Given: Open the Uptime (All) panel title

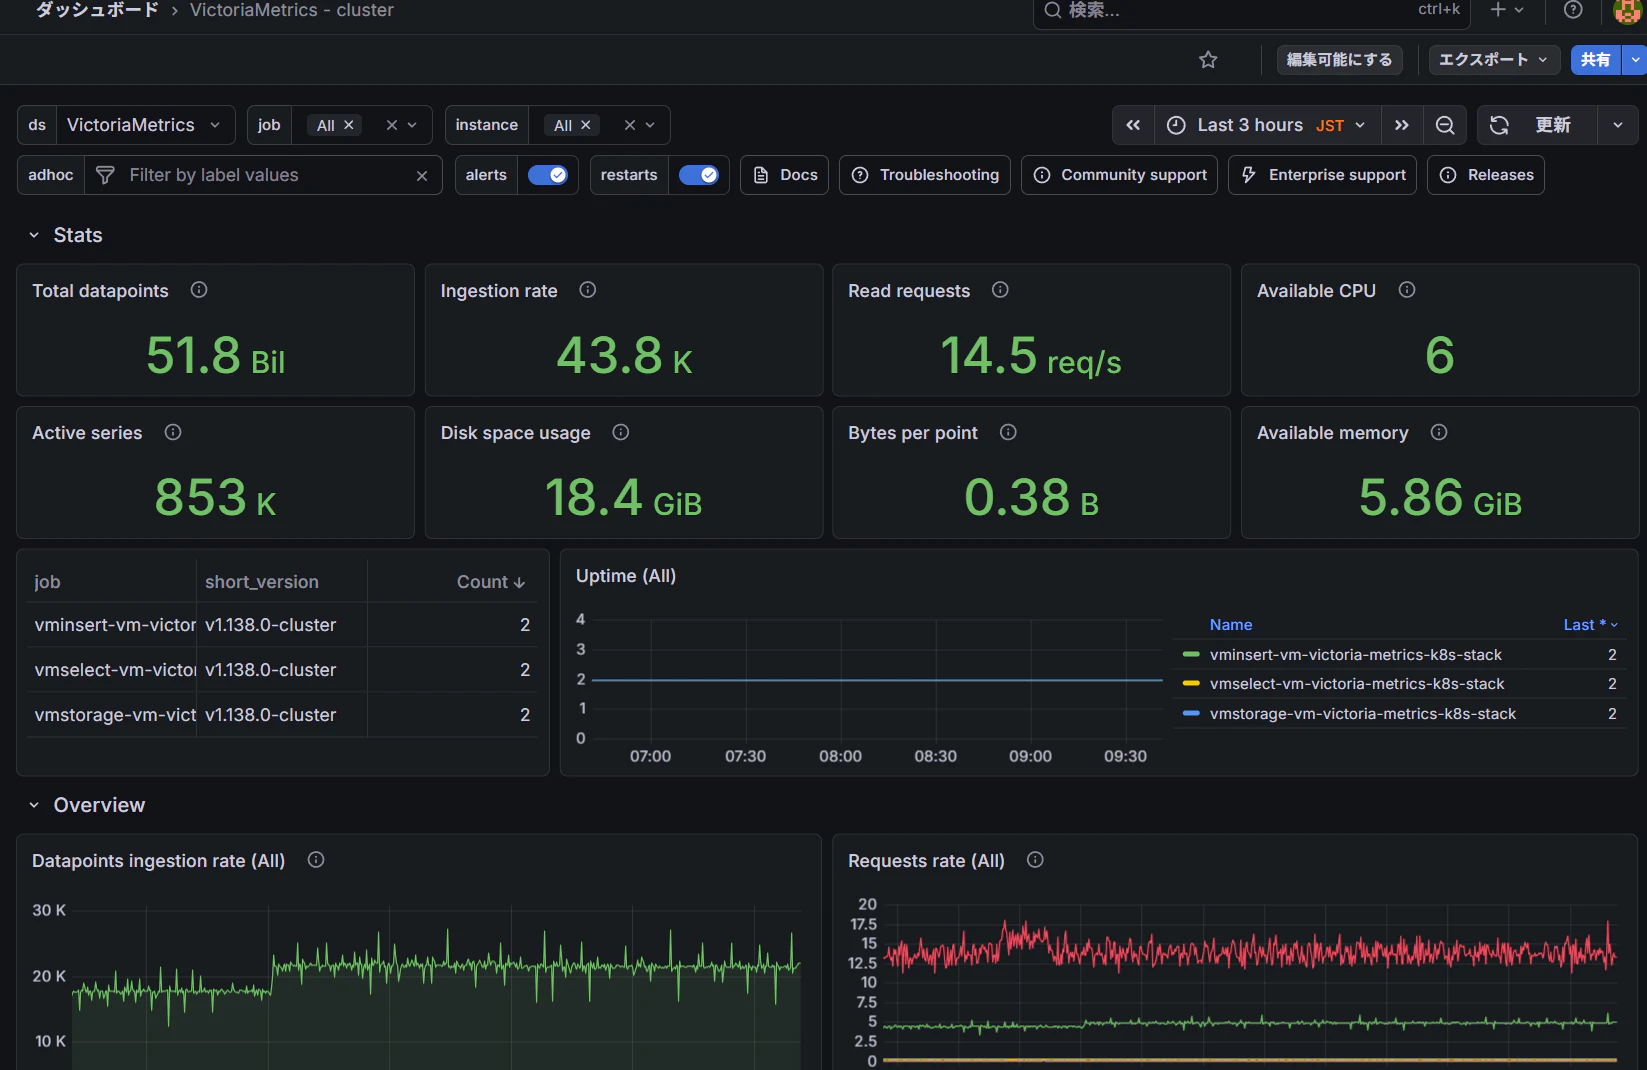Looking at the screenshot, I should click(626, 576).
